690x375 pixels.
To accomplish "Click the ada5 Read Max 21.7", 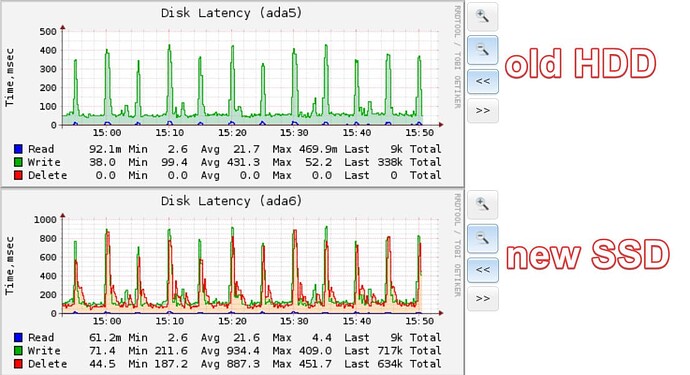I will [x=246, y=149].
